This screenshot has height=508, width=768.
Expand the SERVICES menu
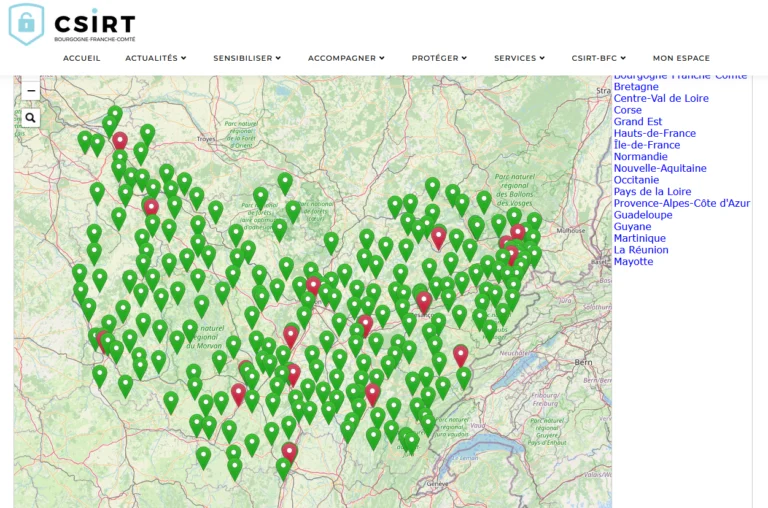pos(519,58)
